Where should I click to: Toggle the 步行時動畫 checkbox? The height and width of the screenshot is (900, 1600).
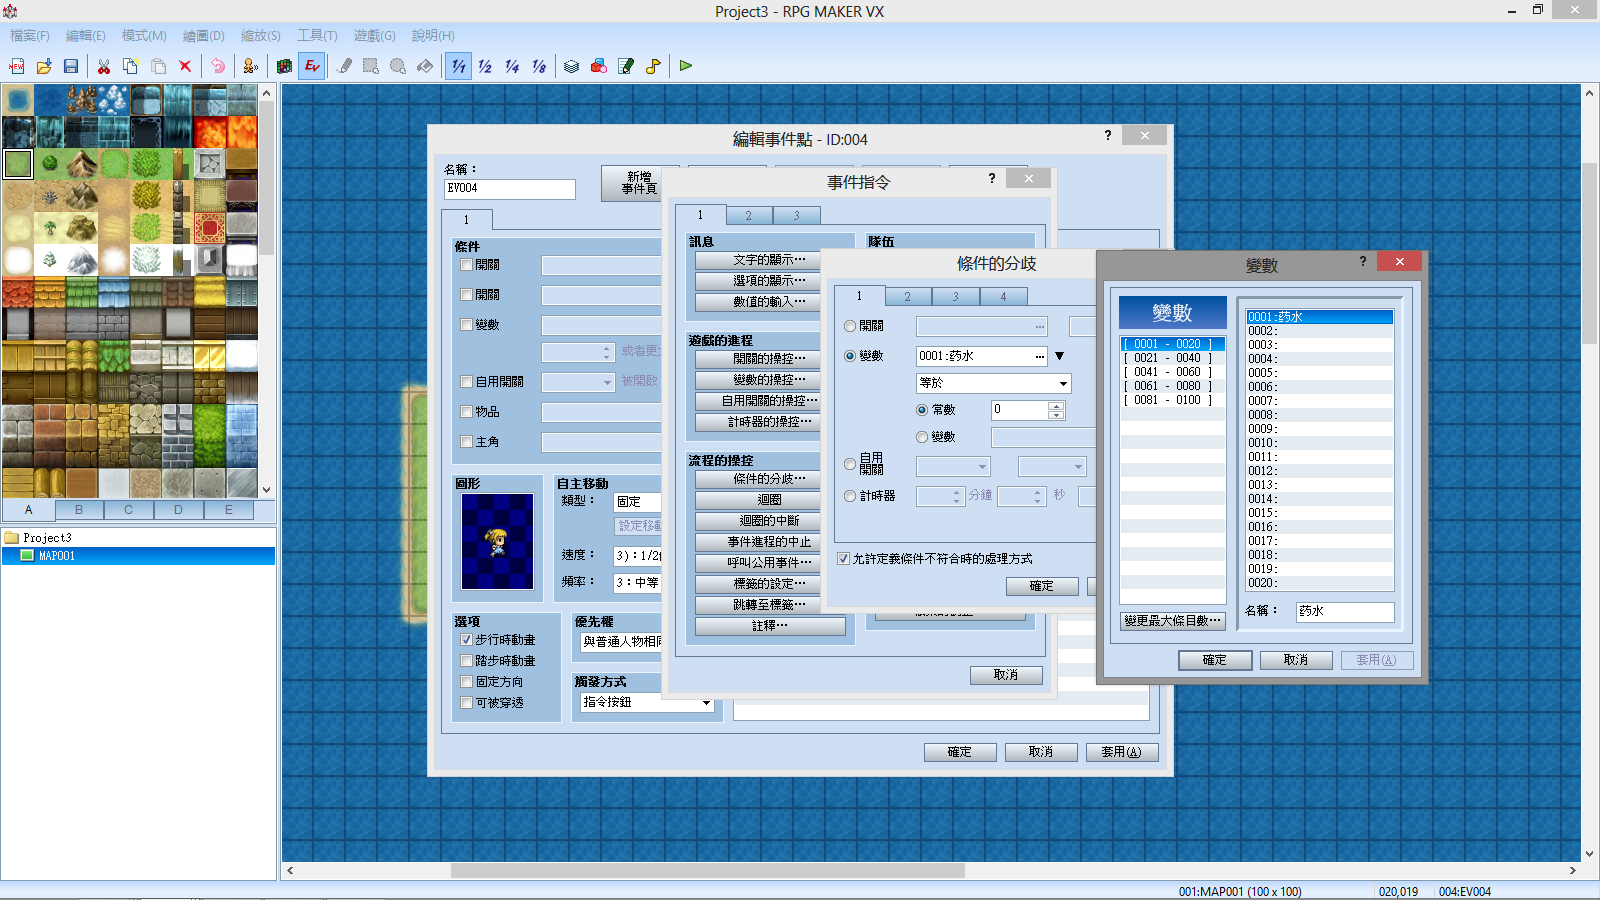(x=467, y=640)
